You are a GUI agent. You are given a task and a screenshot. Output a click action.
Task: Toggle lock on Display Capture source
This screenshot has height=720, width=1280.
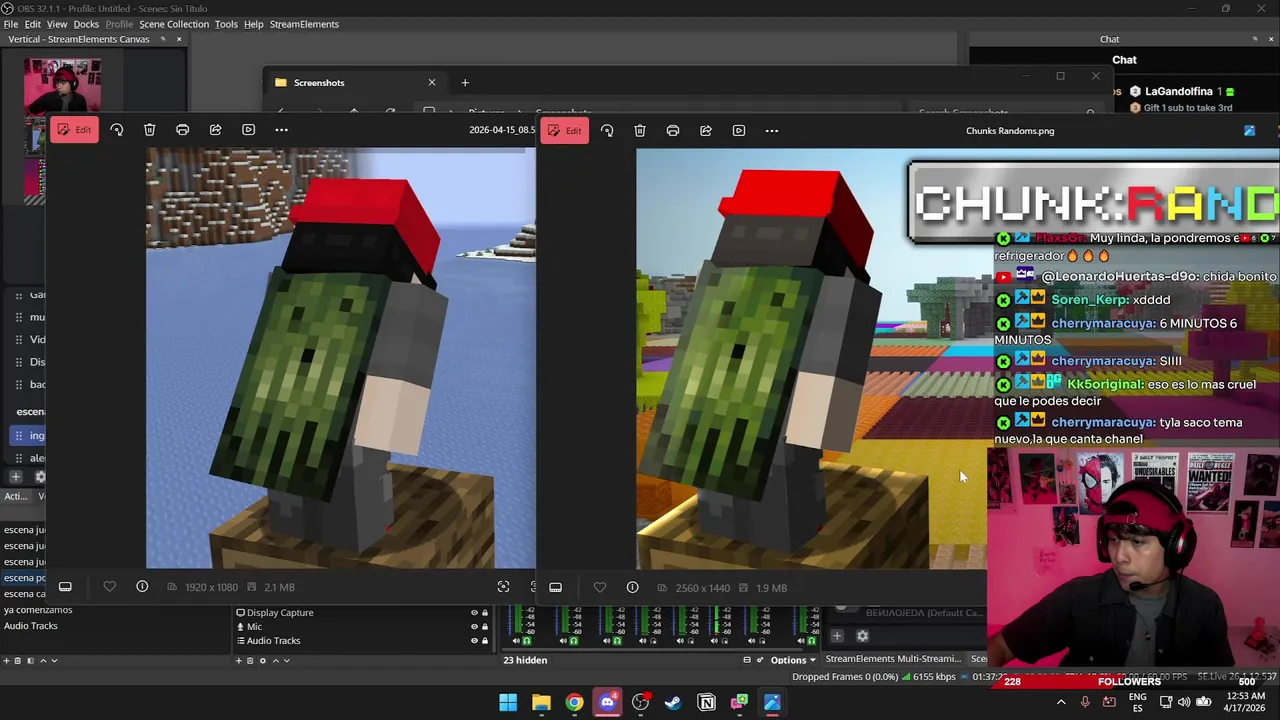(485, 613)
